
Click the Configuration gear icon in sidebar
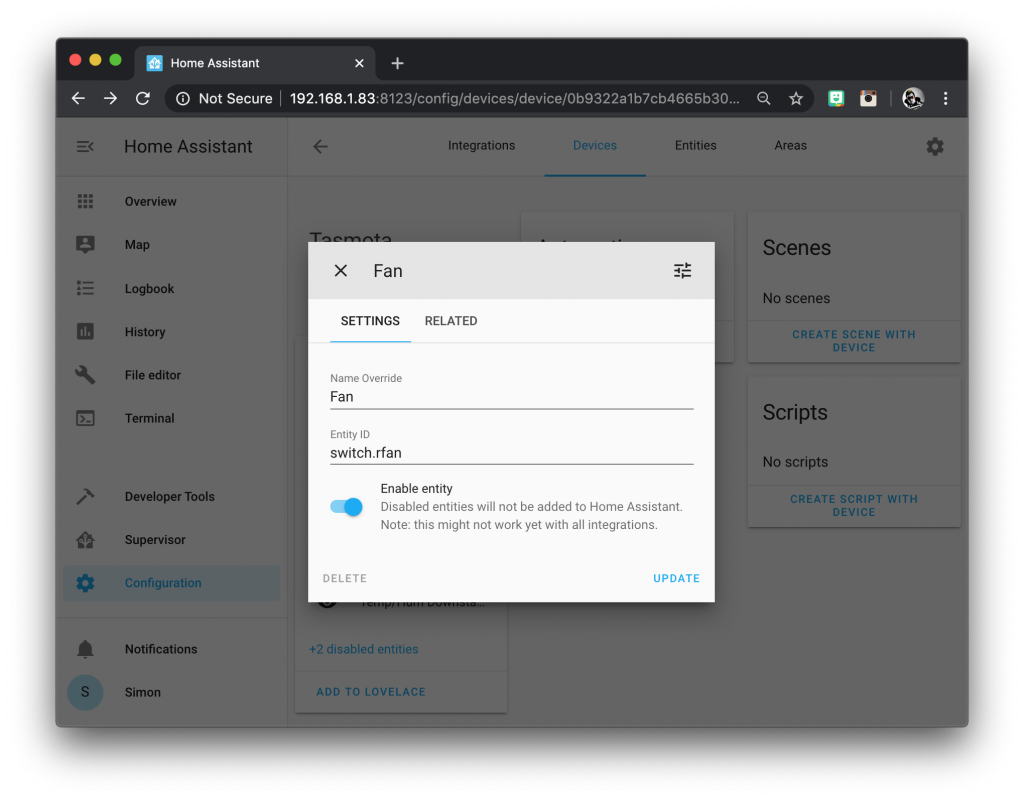pos(85,583)
